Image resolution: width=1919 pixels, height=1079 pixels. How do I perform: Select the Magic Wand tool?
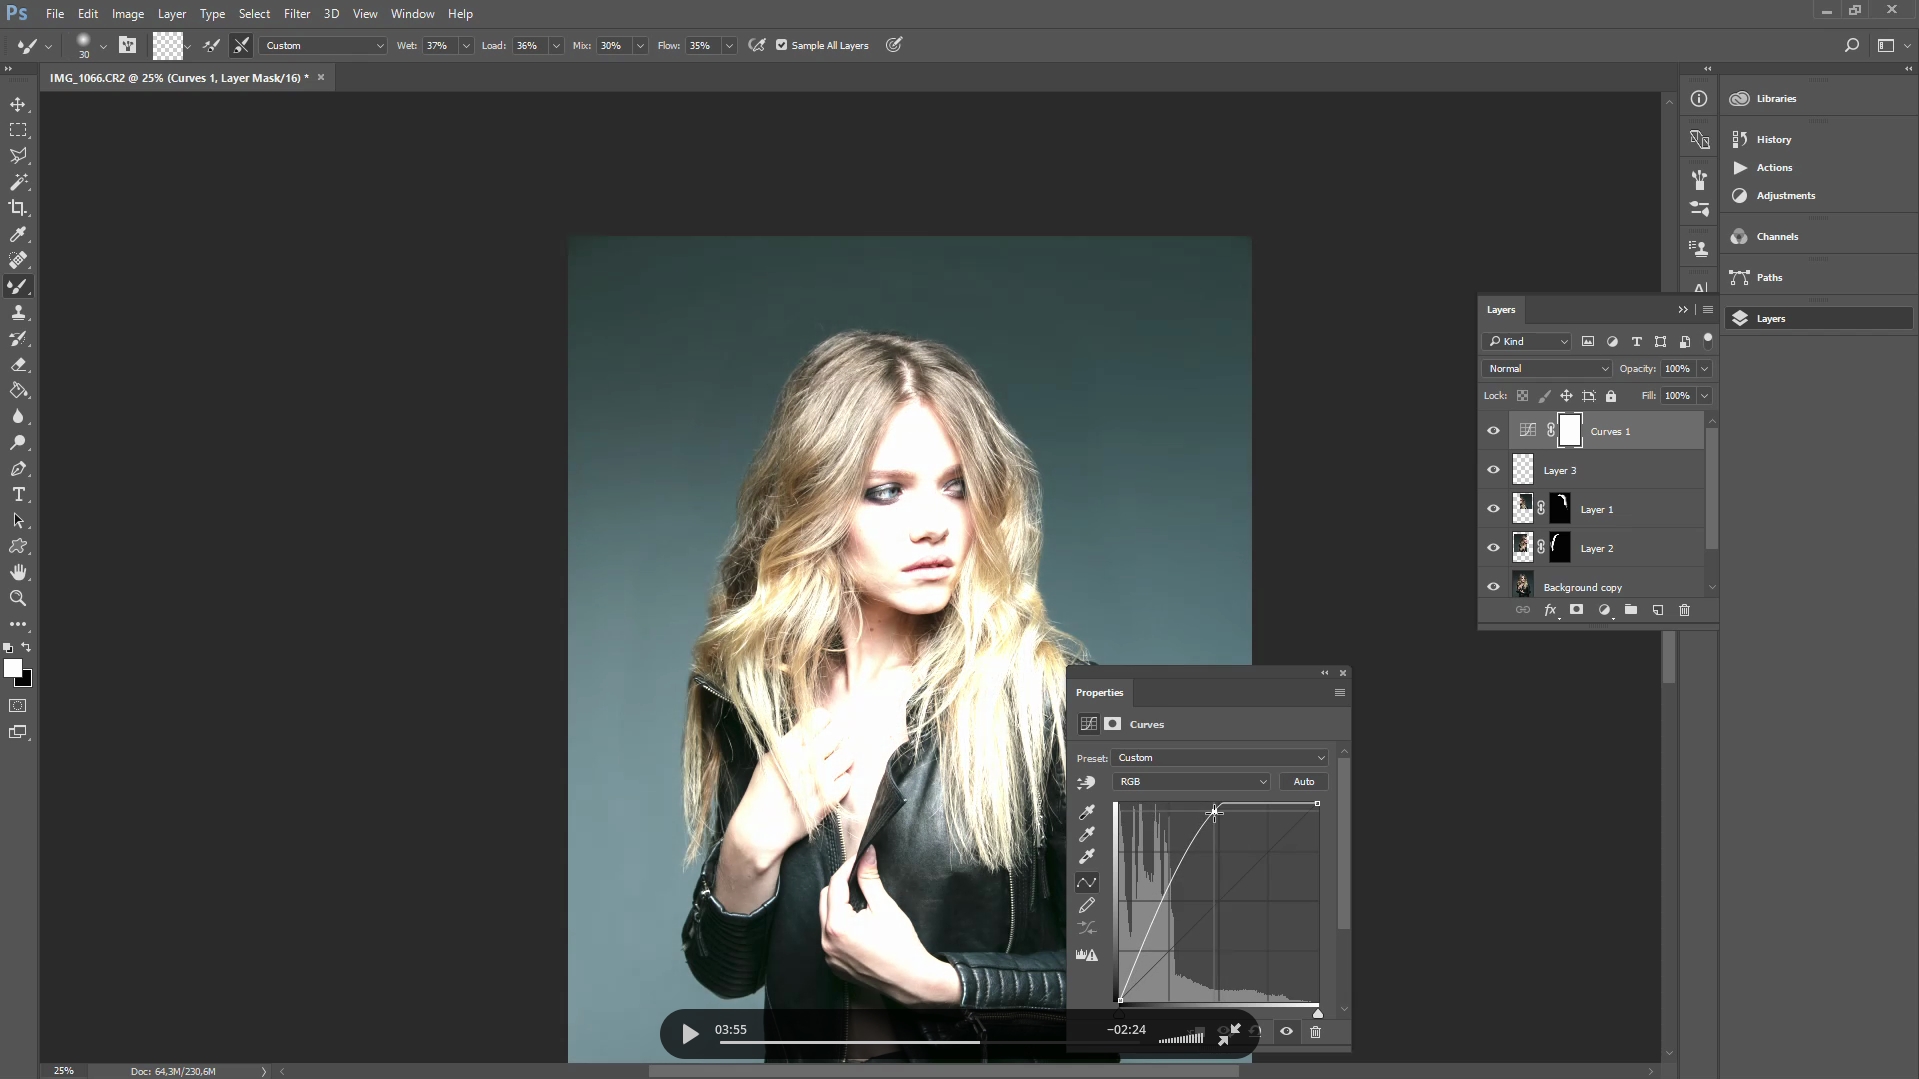(18, 182)
